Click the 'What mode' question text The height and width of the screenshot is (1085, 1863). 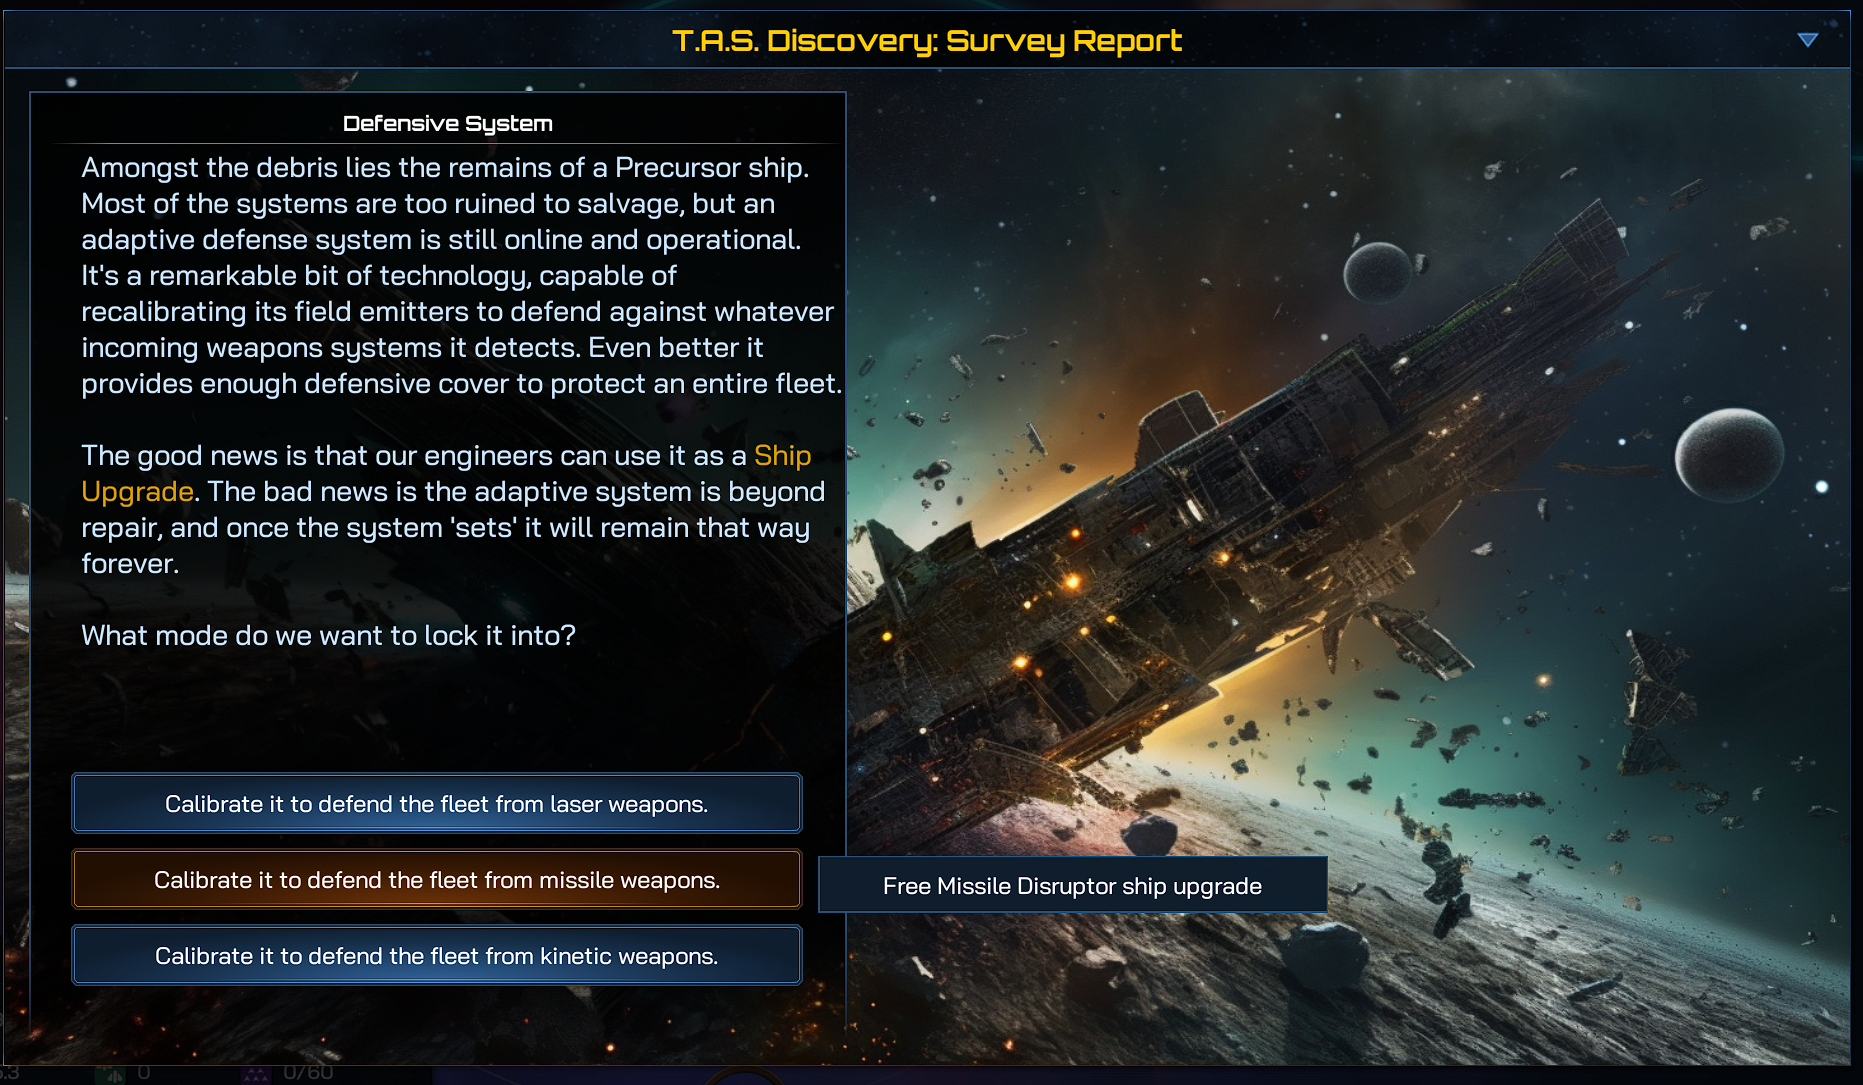tap(328, 636)
